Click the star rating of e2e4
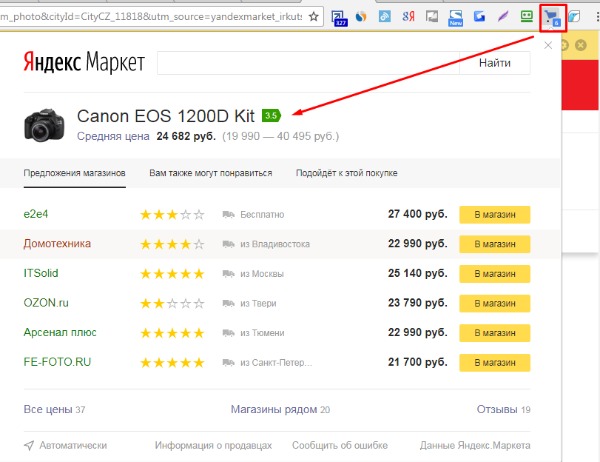Image resolution: width=600 pixels, height=462 pixels. click(x=172, y=214)
